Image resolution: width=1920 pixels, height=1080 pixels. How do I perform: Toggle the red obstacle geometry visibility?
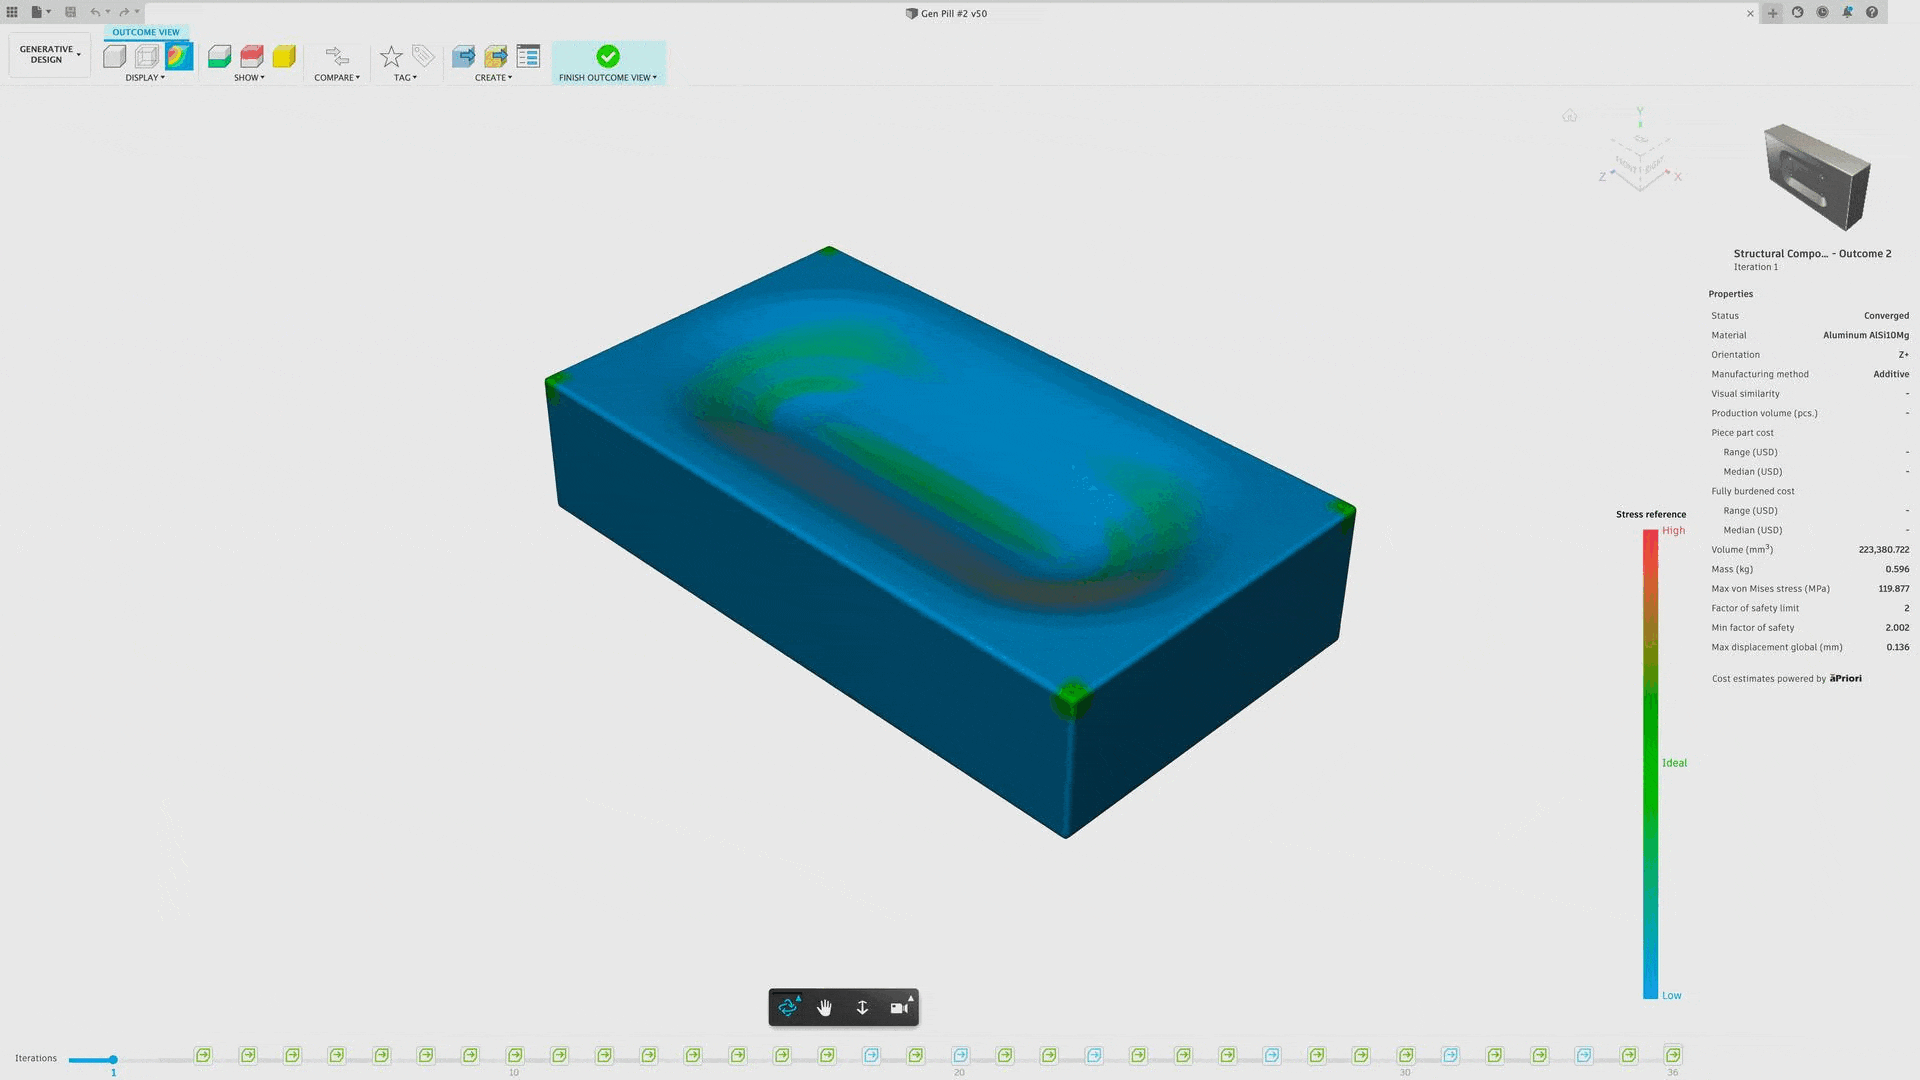click(x=252, y=56)
